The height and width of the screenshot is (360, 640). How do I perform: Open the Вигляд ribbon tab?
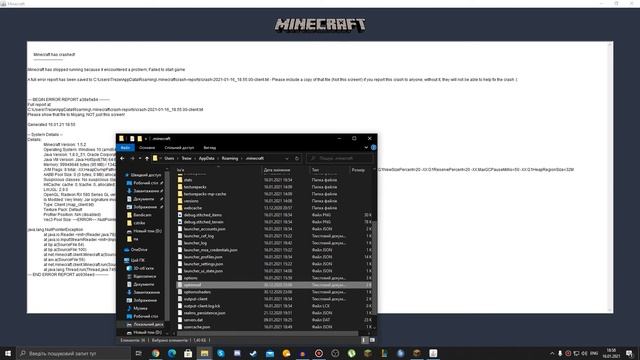(210, 147)
